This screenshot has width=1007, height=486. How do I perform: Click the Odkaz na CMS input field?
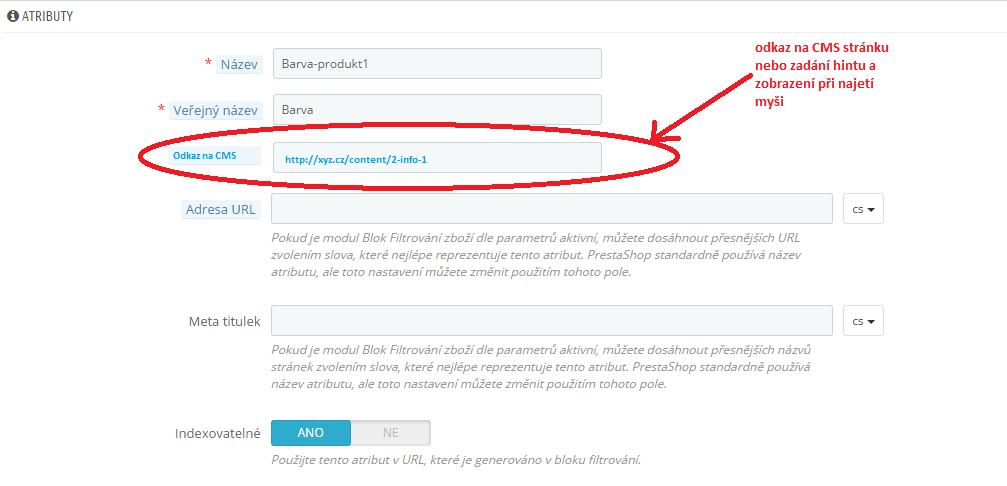[x=437, y=158]
